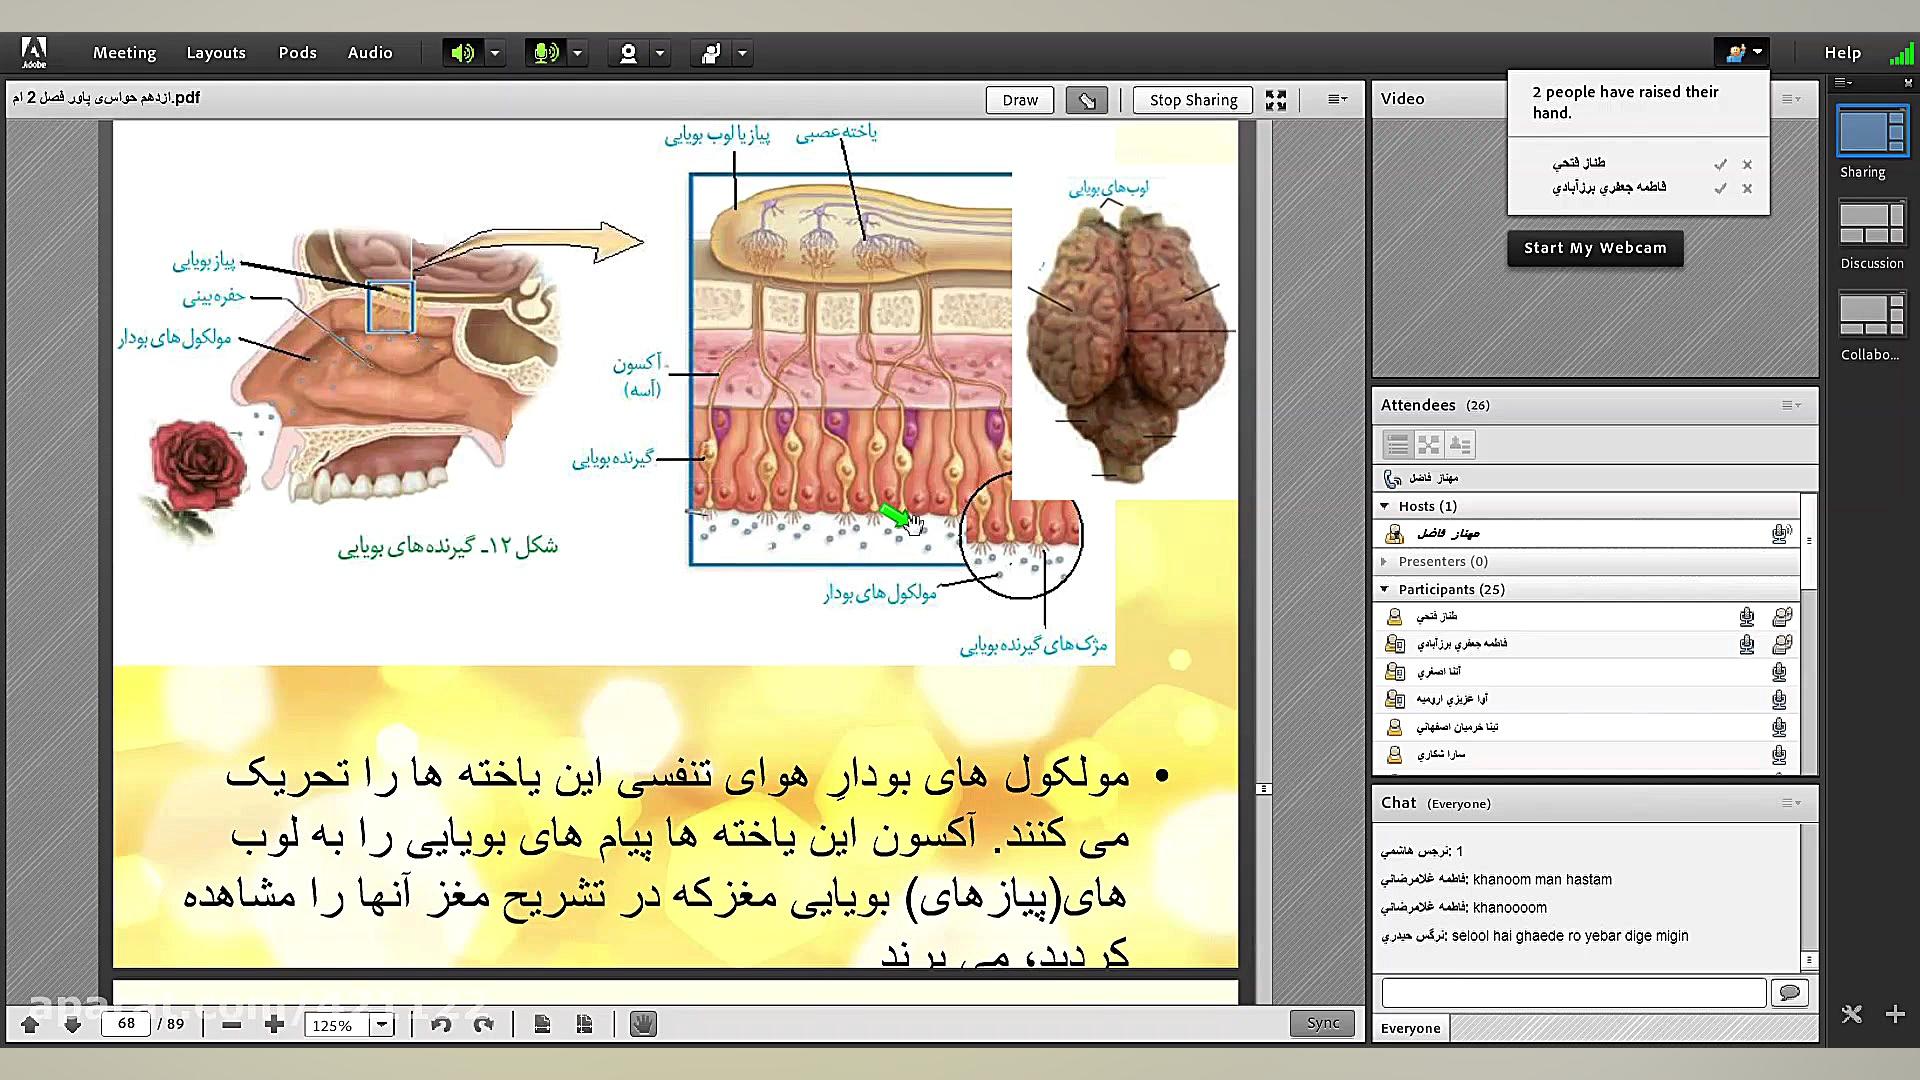Decline second raised-hand request with X
1920x1080 pixels.
tap(1747, 188)
